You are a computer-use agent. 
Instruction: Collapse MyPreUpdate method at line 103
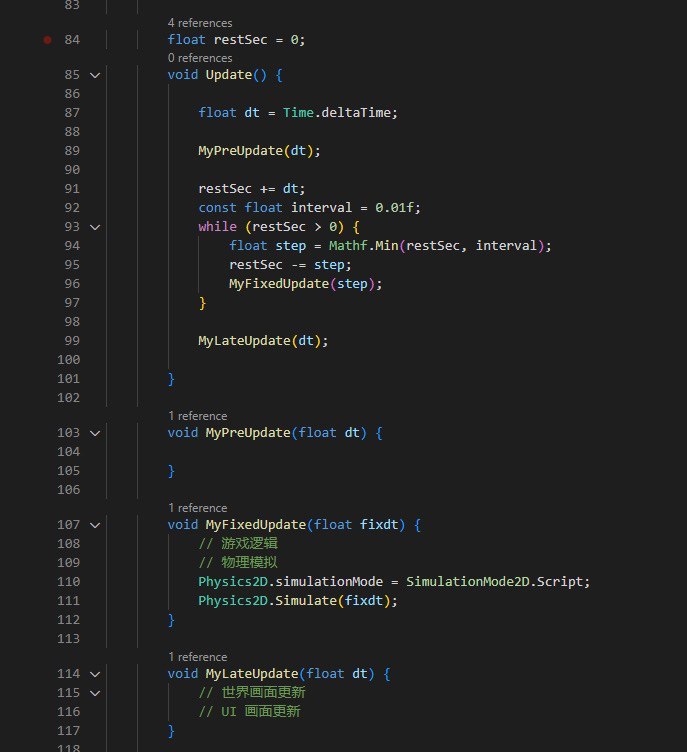[95, 434]
